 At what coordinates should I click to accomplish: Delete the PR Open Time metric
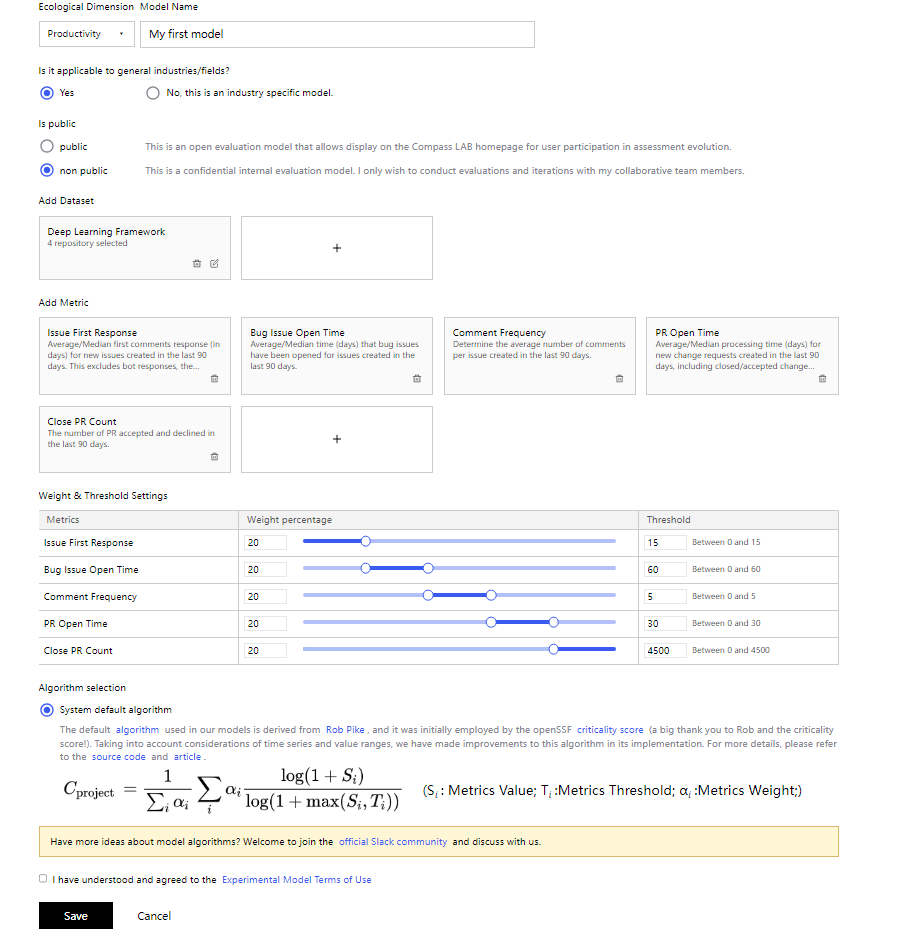click(822, 379)
